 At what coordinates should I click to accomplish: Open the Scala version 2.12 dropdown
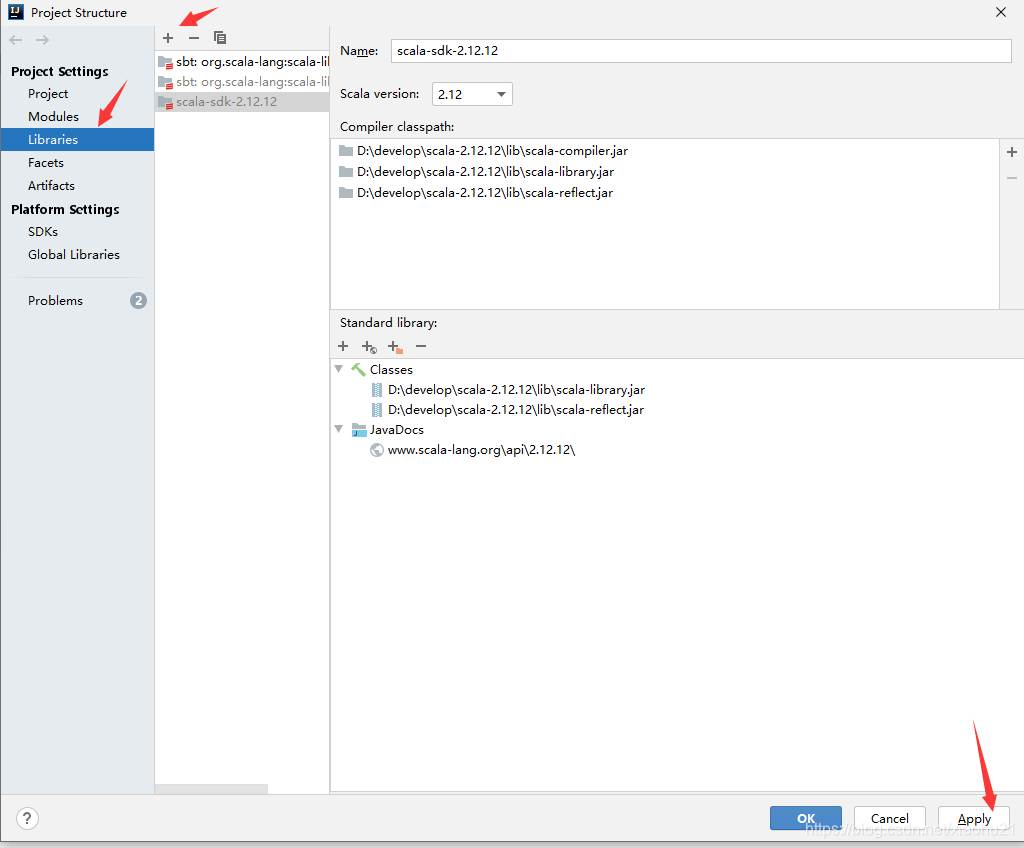click(472, 94)
